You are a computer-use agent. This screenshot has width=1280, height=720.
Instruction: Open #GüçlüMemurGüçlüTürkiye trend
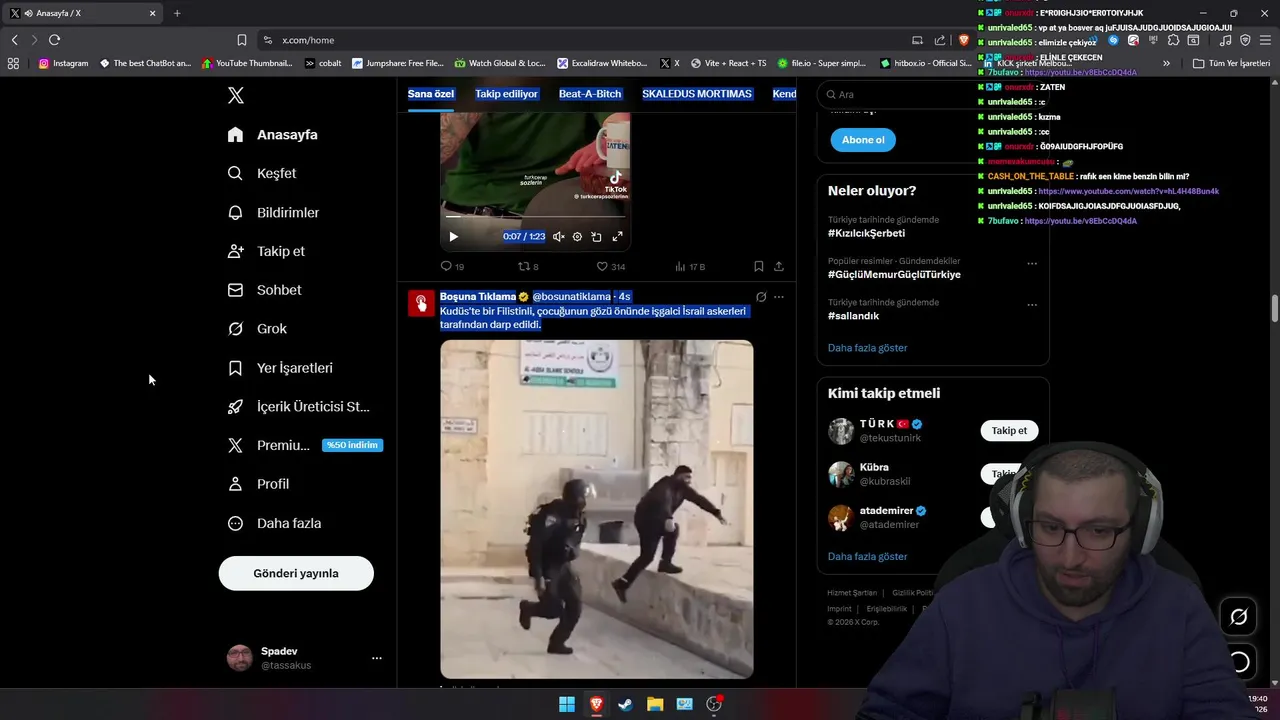click(894, 275)
